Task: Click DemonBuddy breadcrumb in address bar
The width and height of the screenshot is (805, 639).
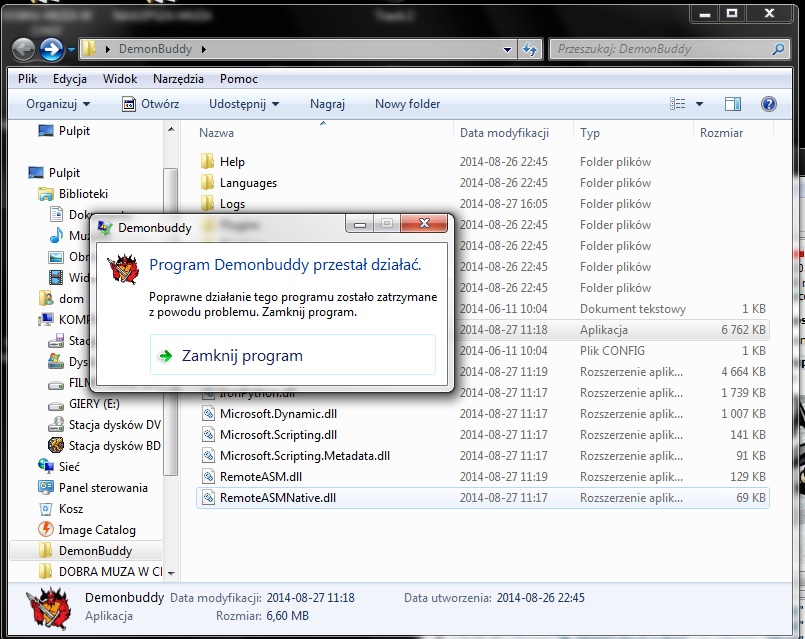Action: tap(155, 49)
